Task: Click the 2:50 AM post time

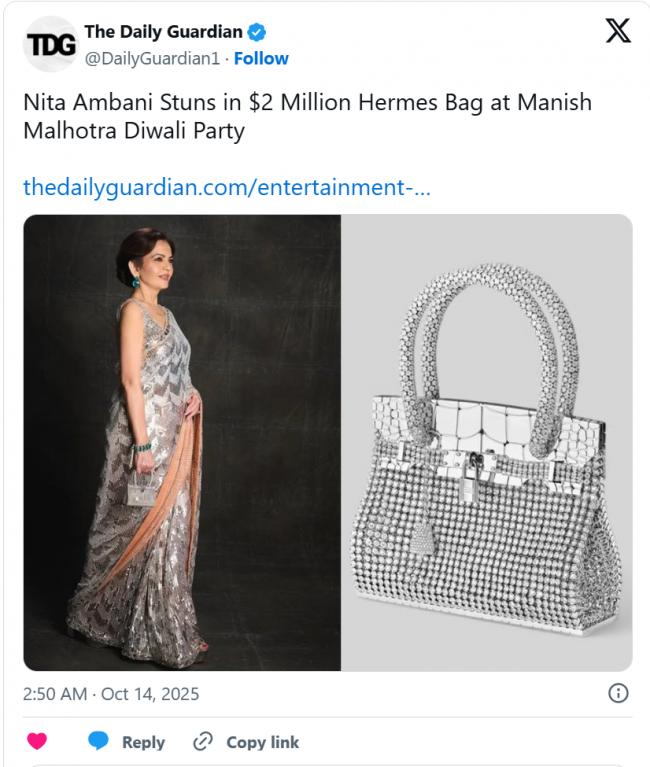Action: click(x=53, y=693)
